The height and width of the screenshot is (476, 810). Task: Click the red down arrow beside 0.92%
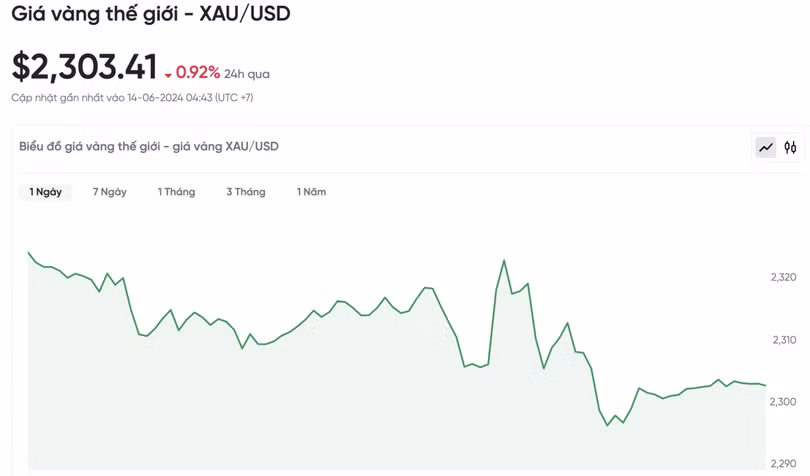click(168, 74)
